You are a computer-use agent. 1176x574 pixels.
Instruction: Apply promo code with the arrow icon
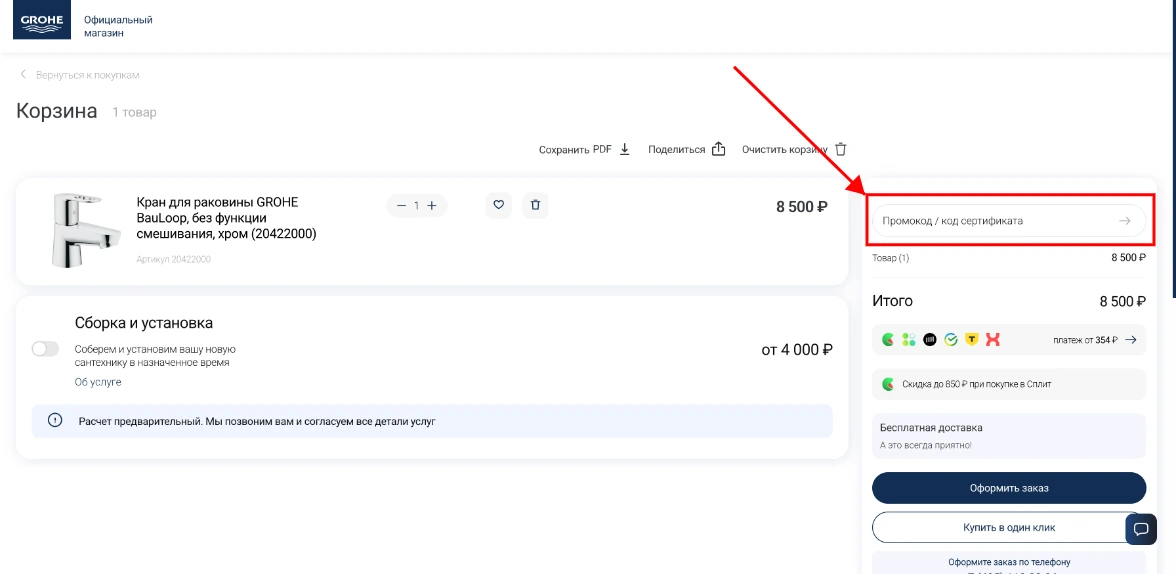(x=1125, y=221)
